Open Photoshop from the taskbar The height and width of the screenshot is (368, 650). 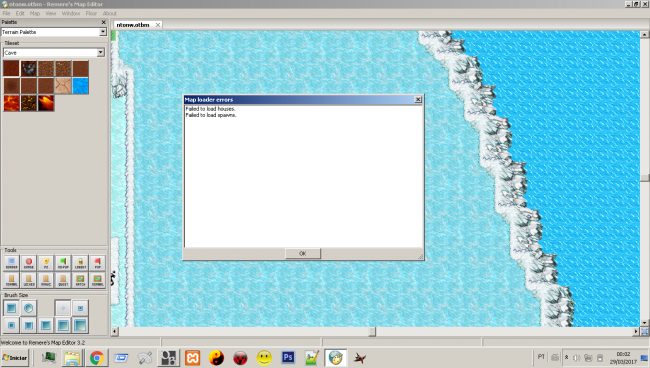tap(288, 358)
